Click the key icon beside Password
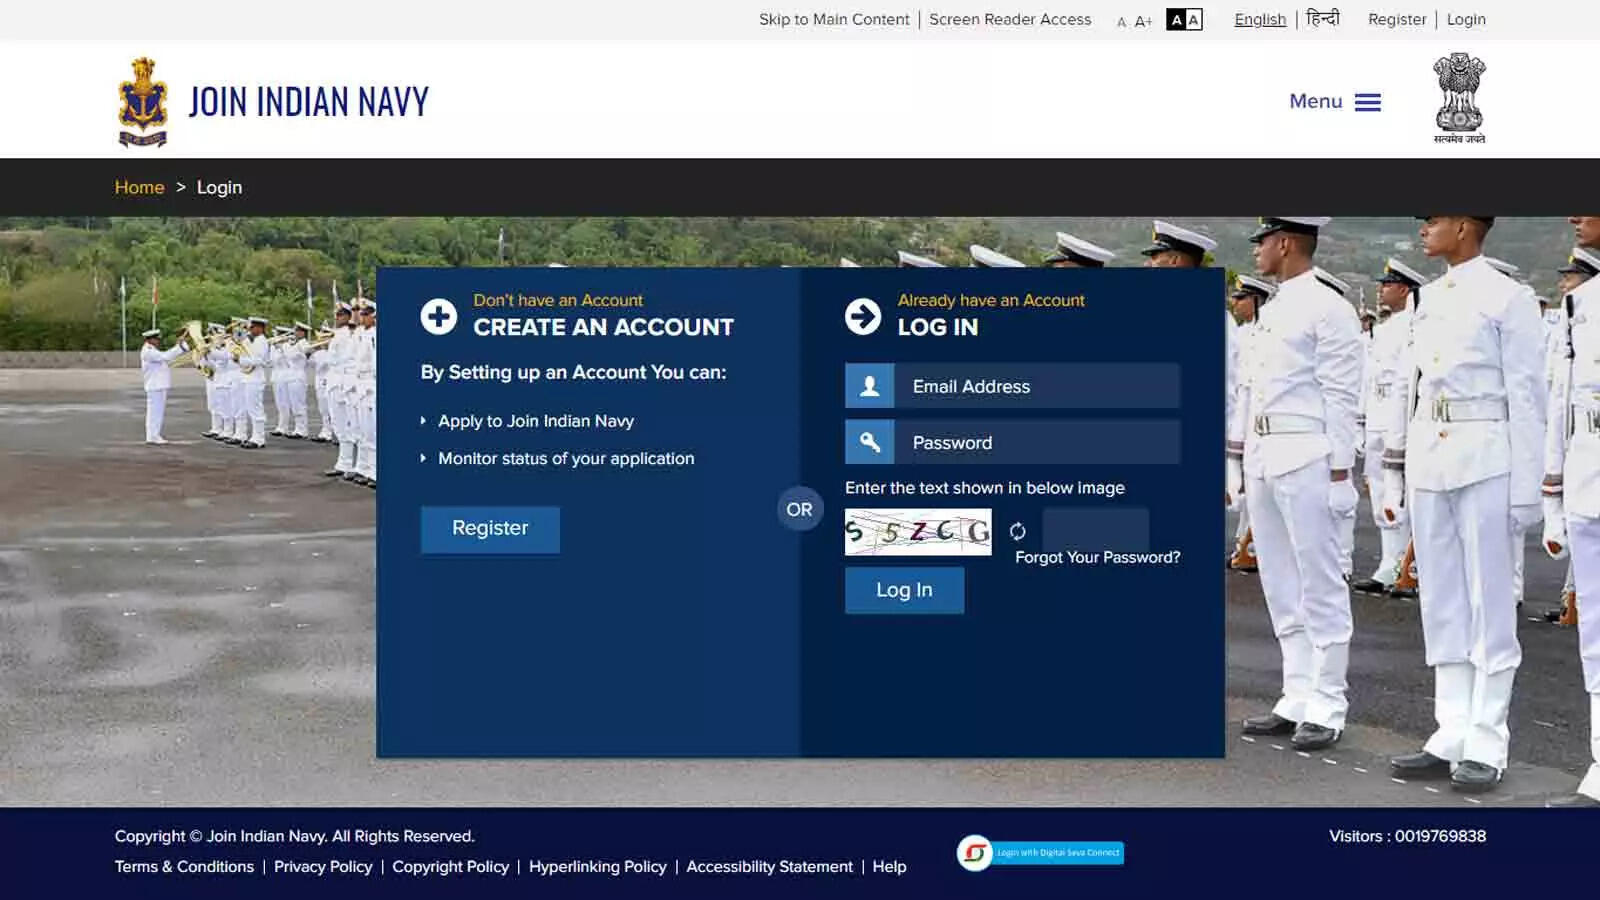This screenshot has width=1600, height=900. click(869, 441)
